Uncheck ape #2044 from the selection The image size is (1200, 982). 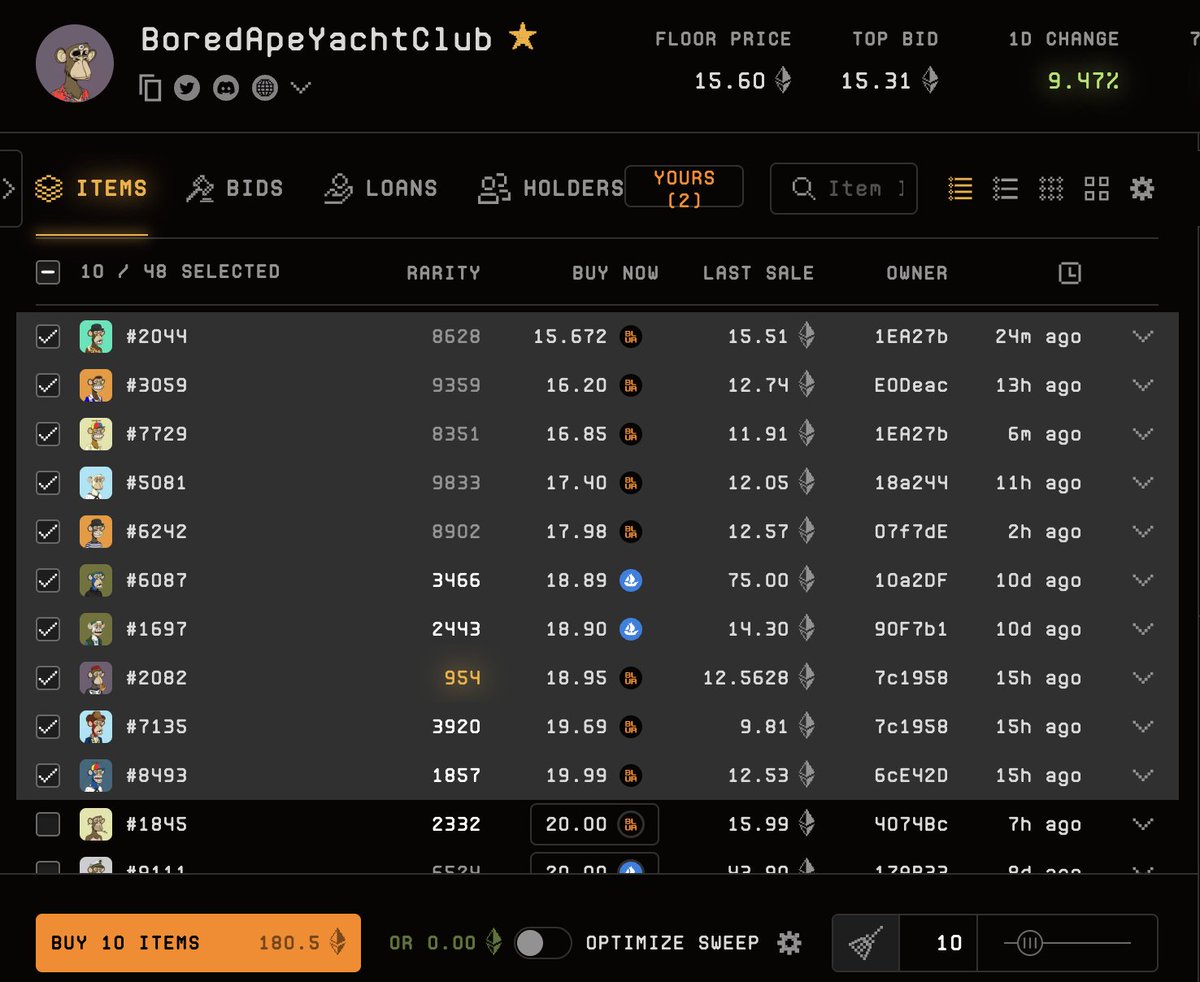(x=47, y=336)
